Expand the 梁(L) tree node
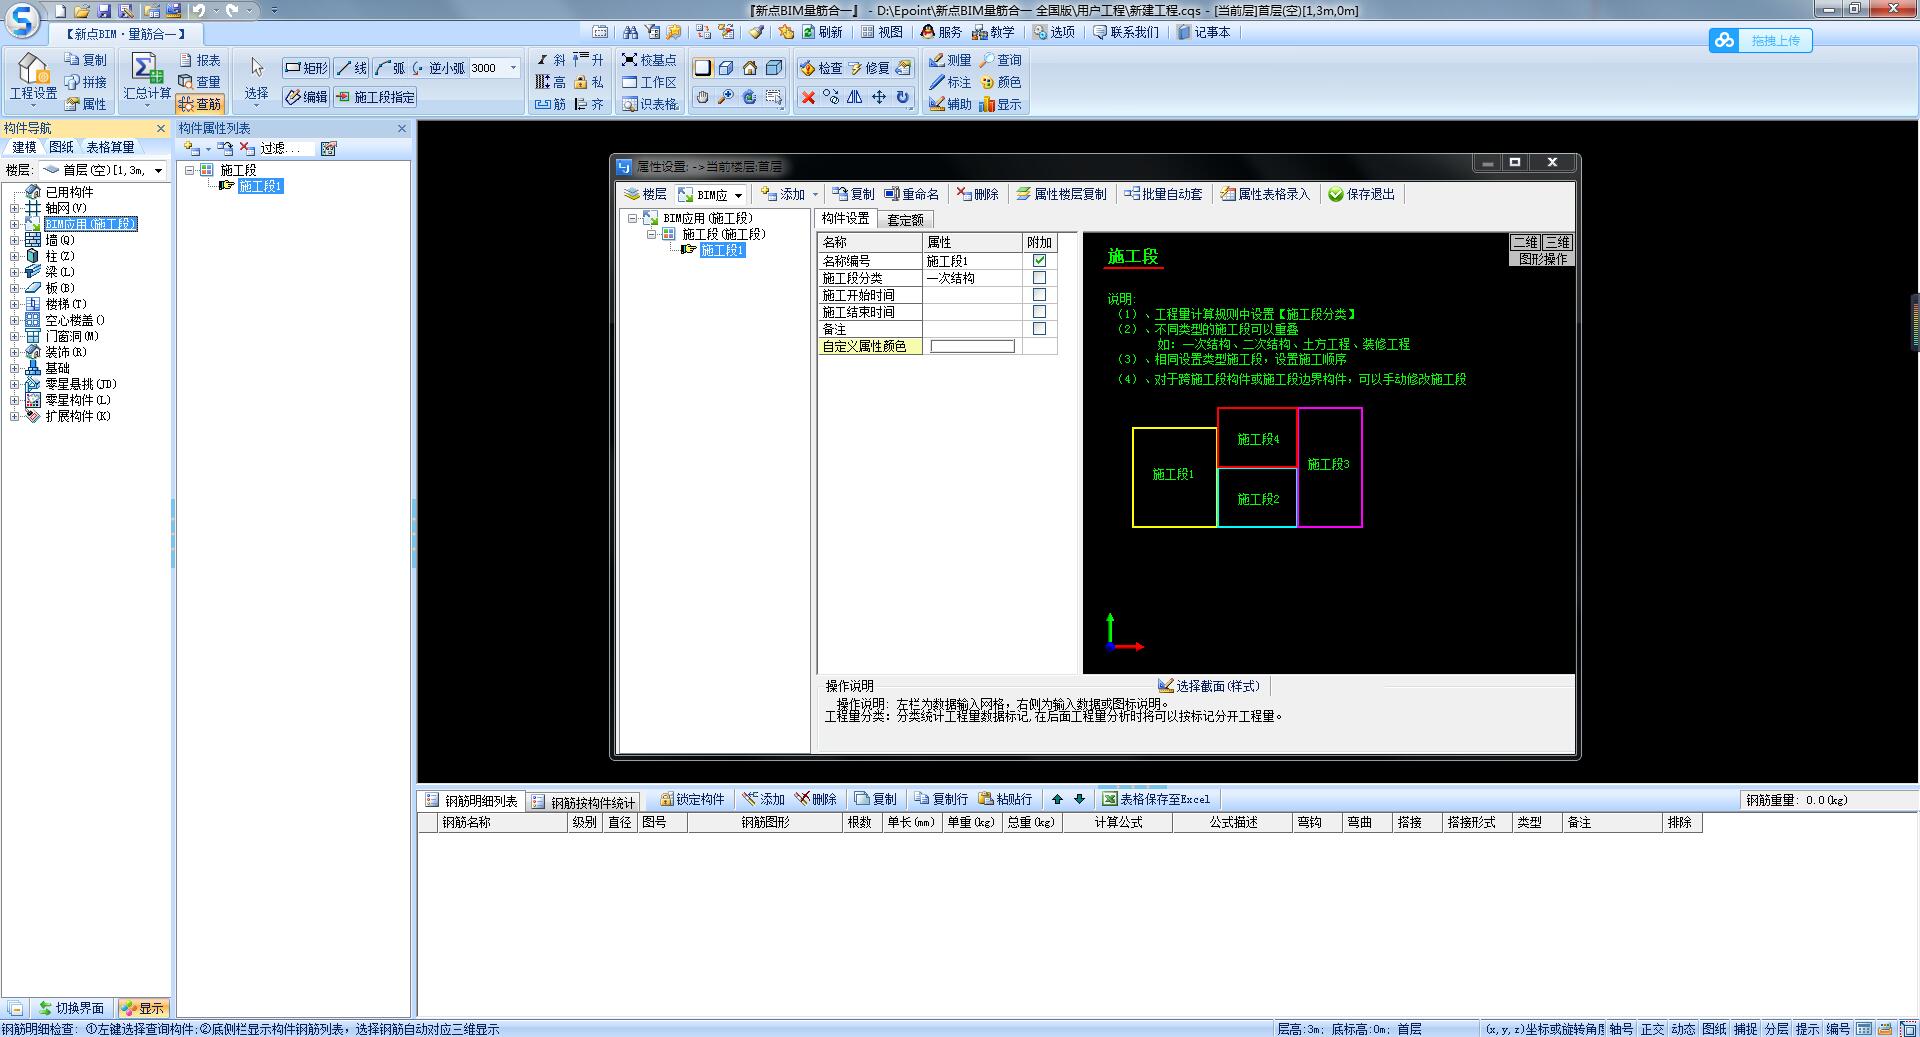The image size is (1920, 1037). coord(14,272)
